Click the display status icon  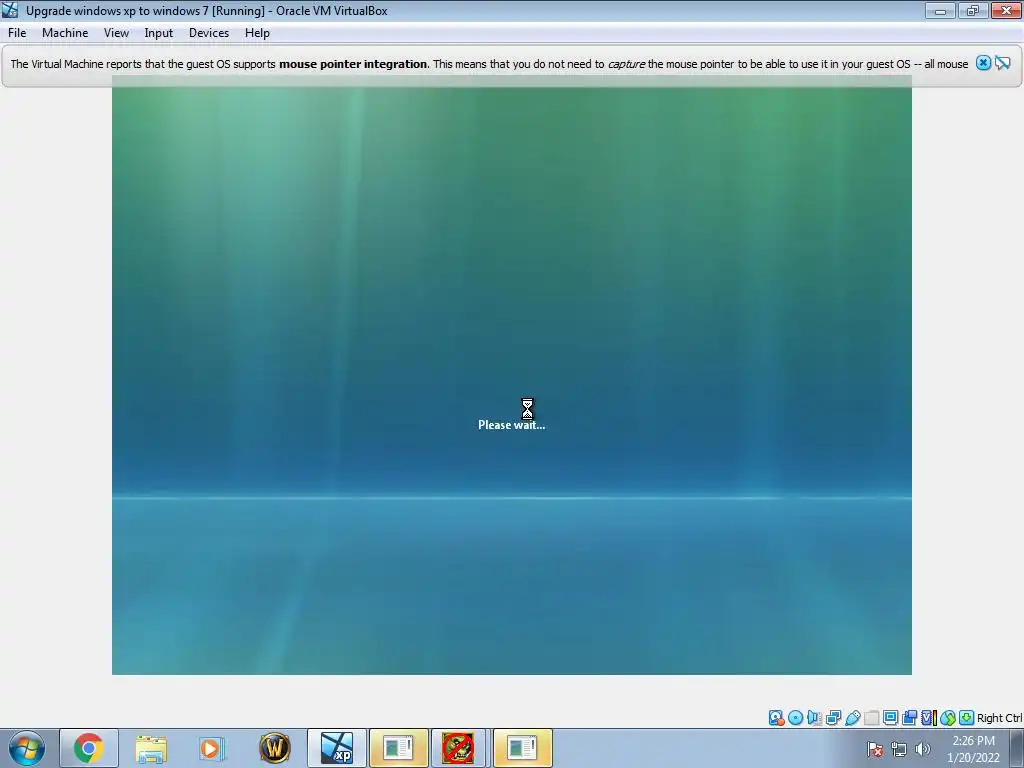(890, 718)
